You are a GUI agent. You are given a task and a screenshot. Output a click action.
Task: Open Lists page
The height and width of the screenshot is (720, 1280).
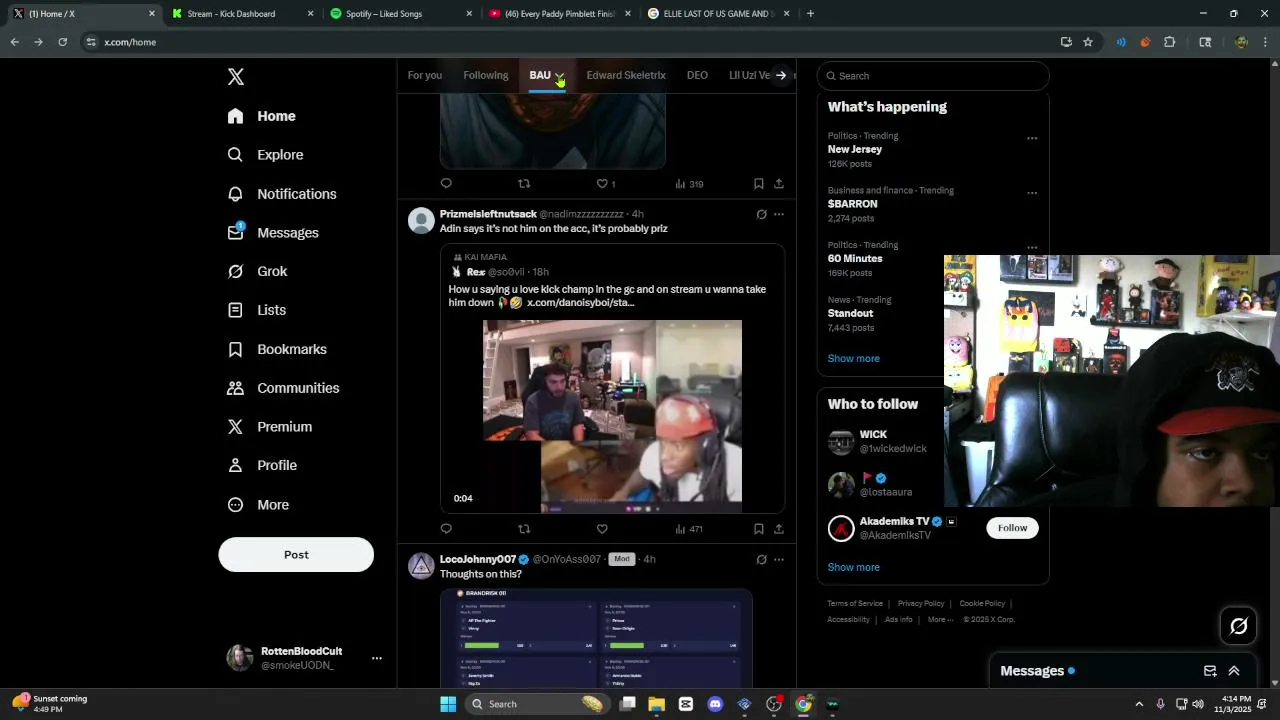click(257, 310)
